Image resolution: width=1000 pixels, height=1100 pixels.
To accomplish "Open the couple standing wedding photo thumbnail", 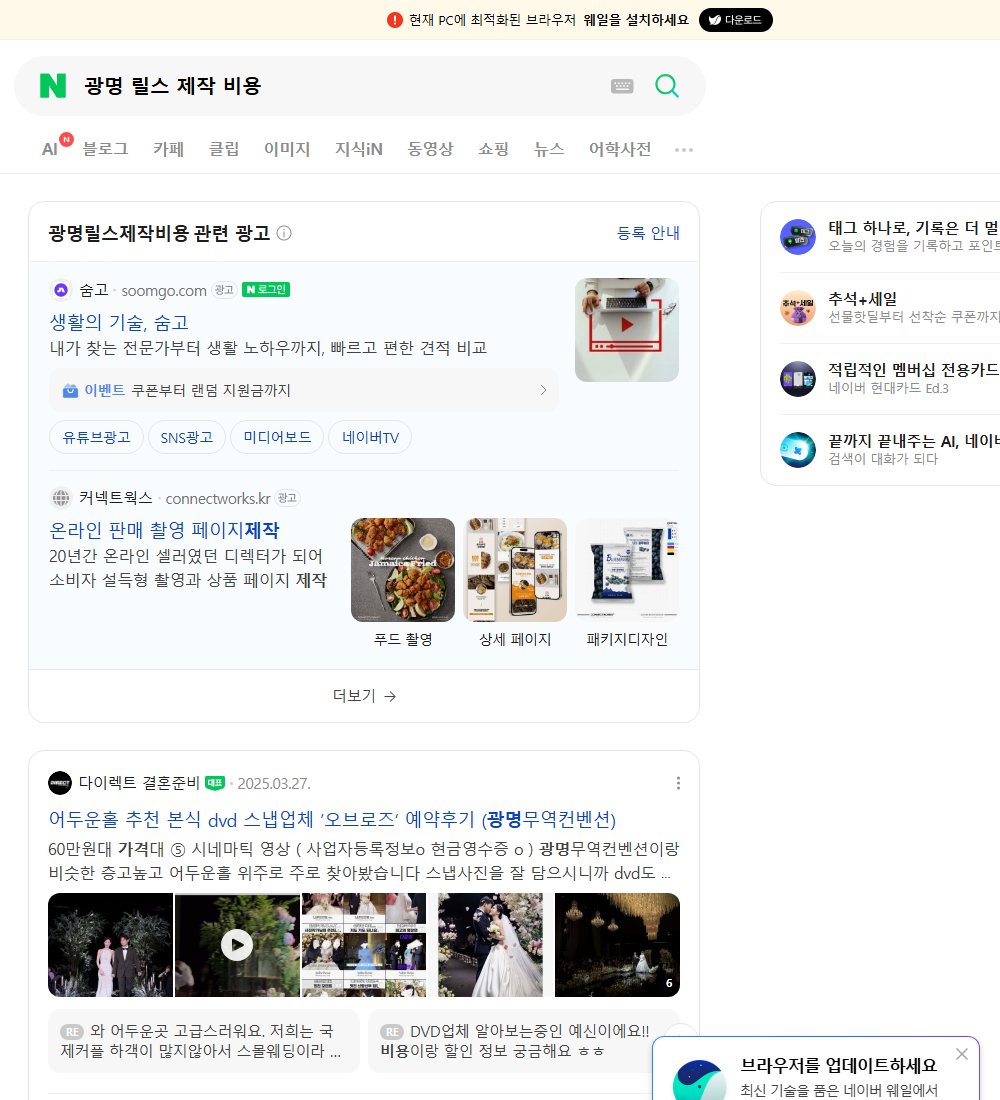I will [110, 945].
